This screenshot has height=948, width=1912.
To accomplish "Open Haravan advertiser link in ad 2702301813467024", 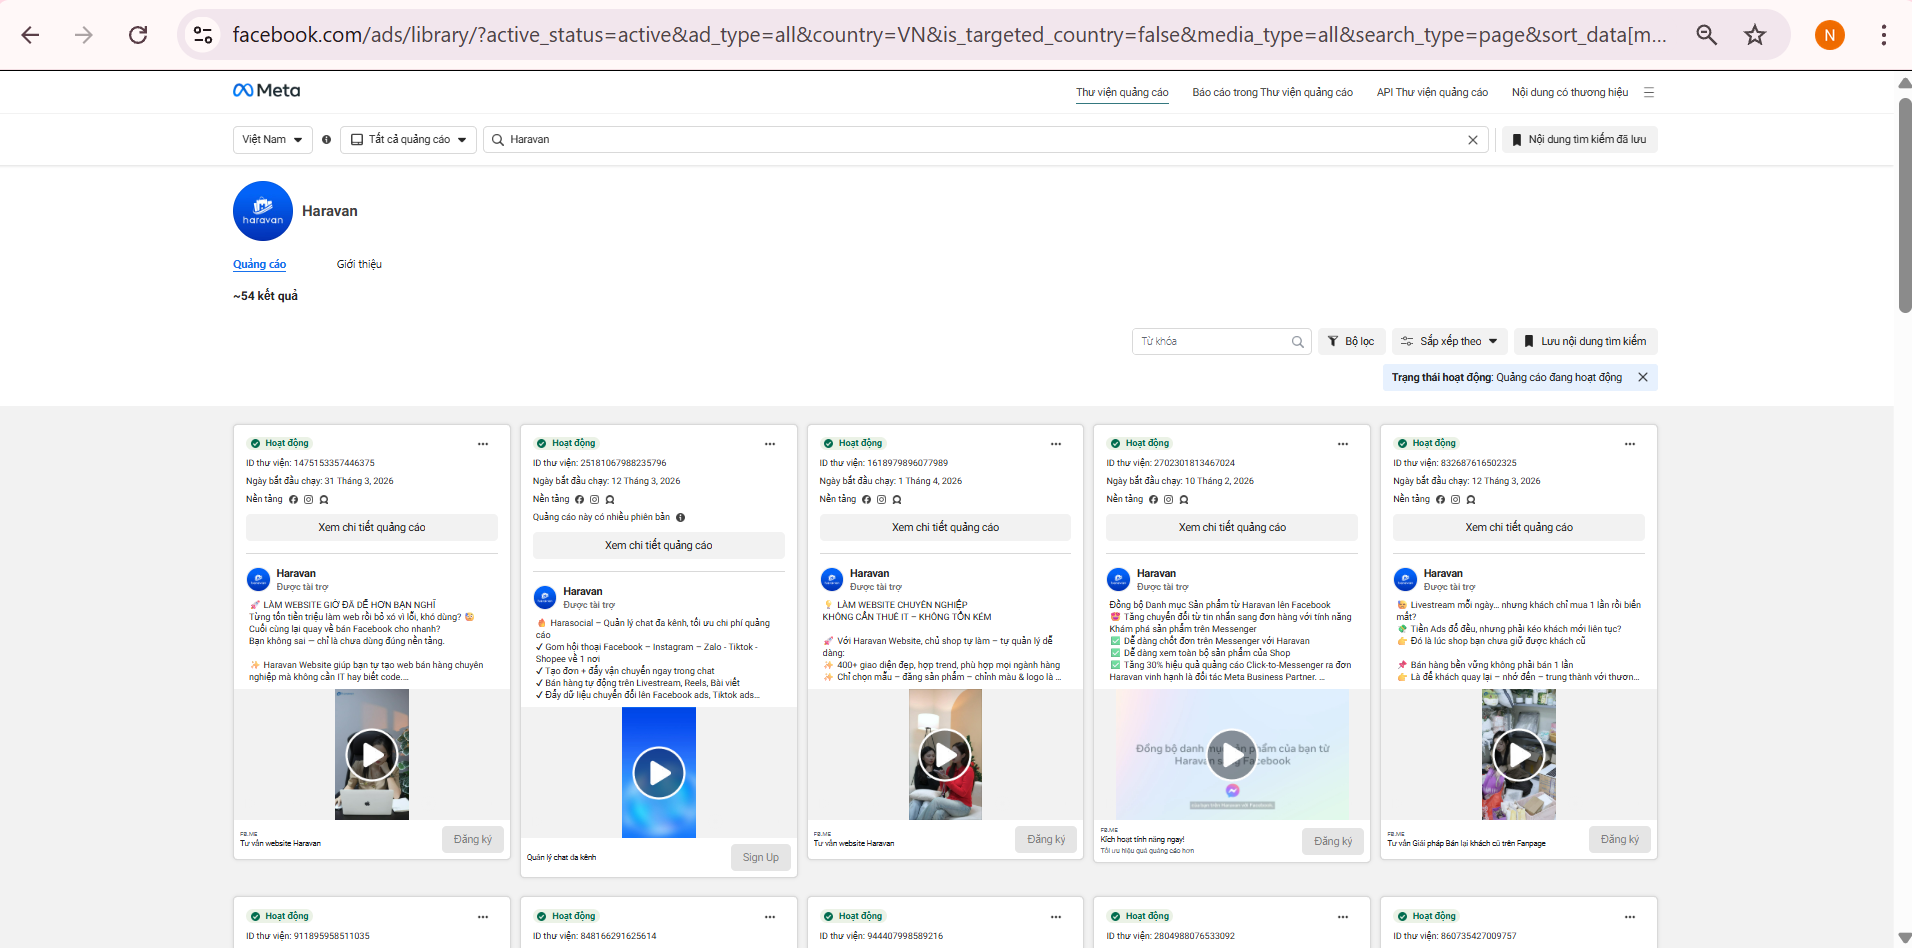I will point(1156,574).
